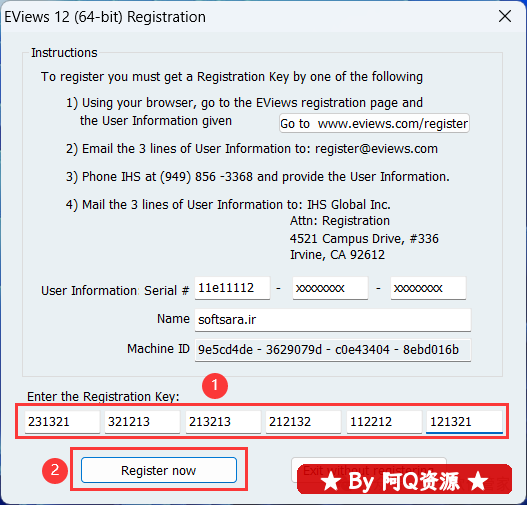Focus the registration key box showing 121321

(x=464, y=421)
